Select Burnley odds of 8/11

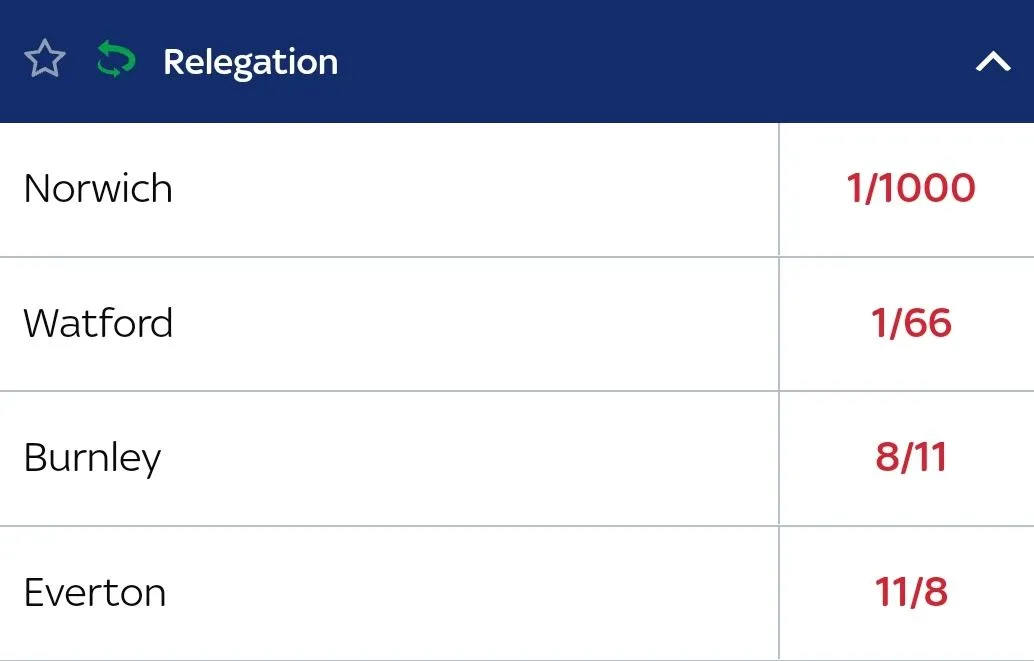910,458
